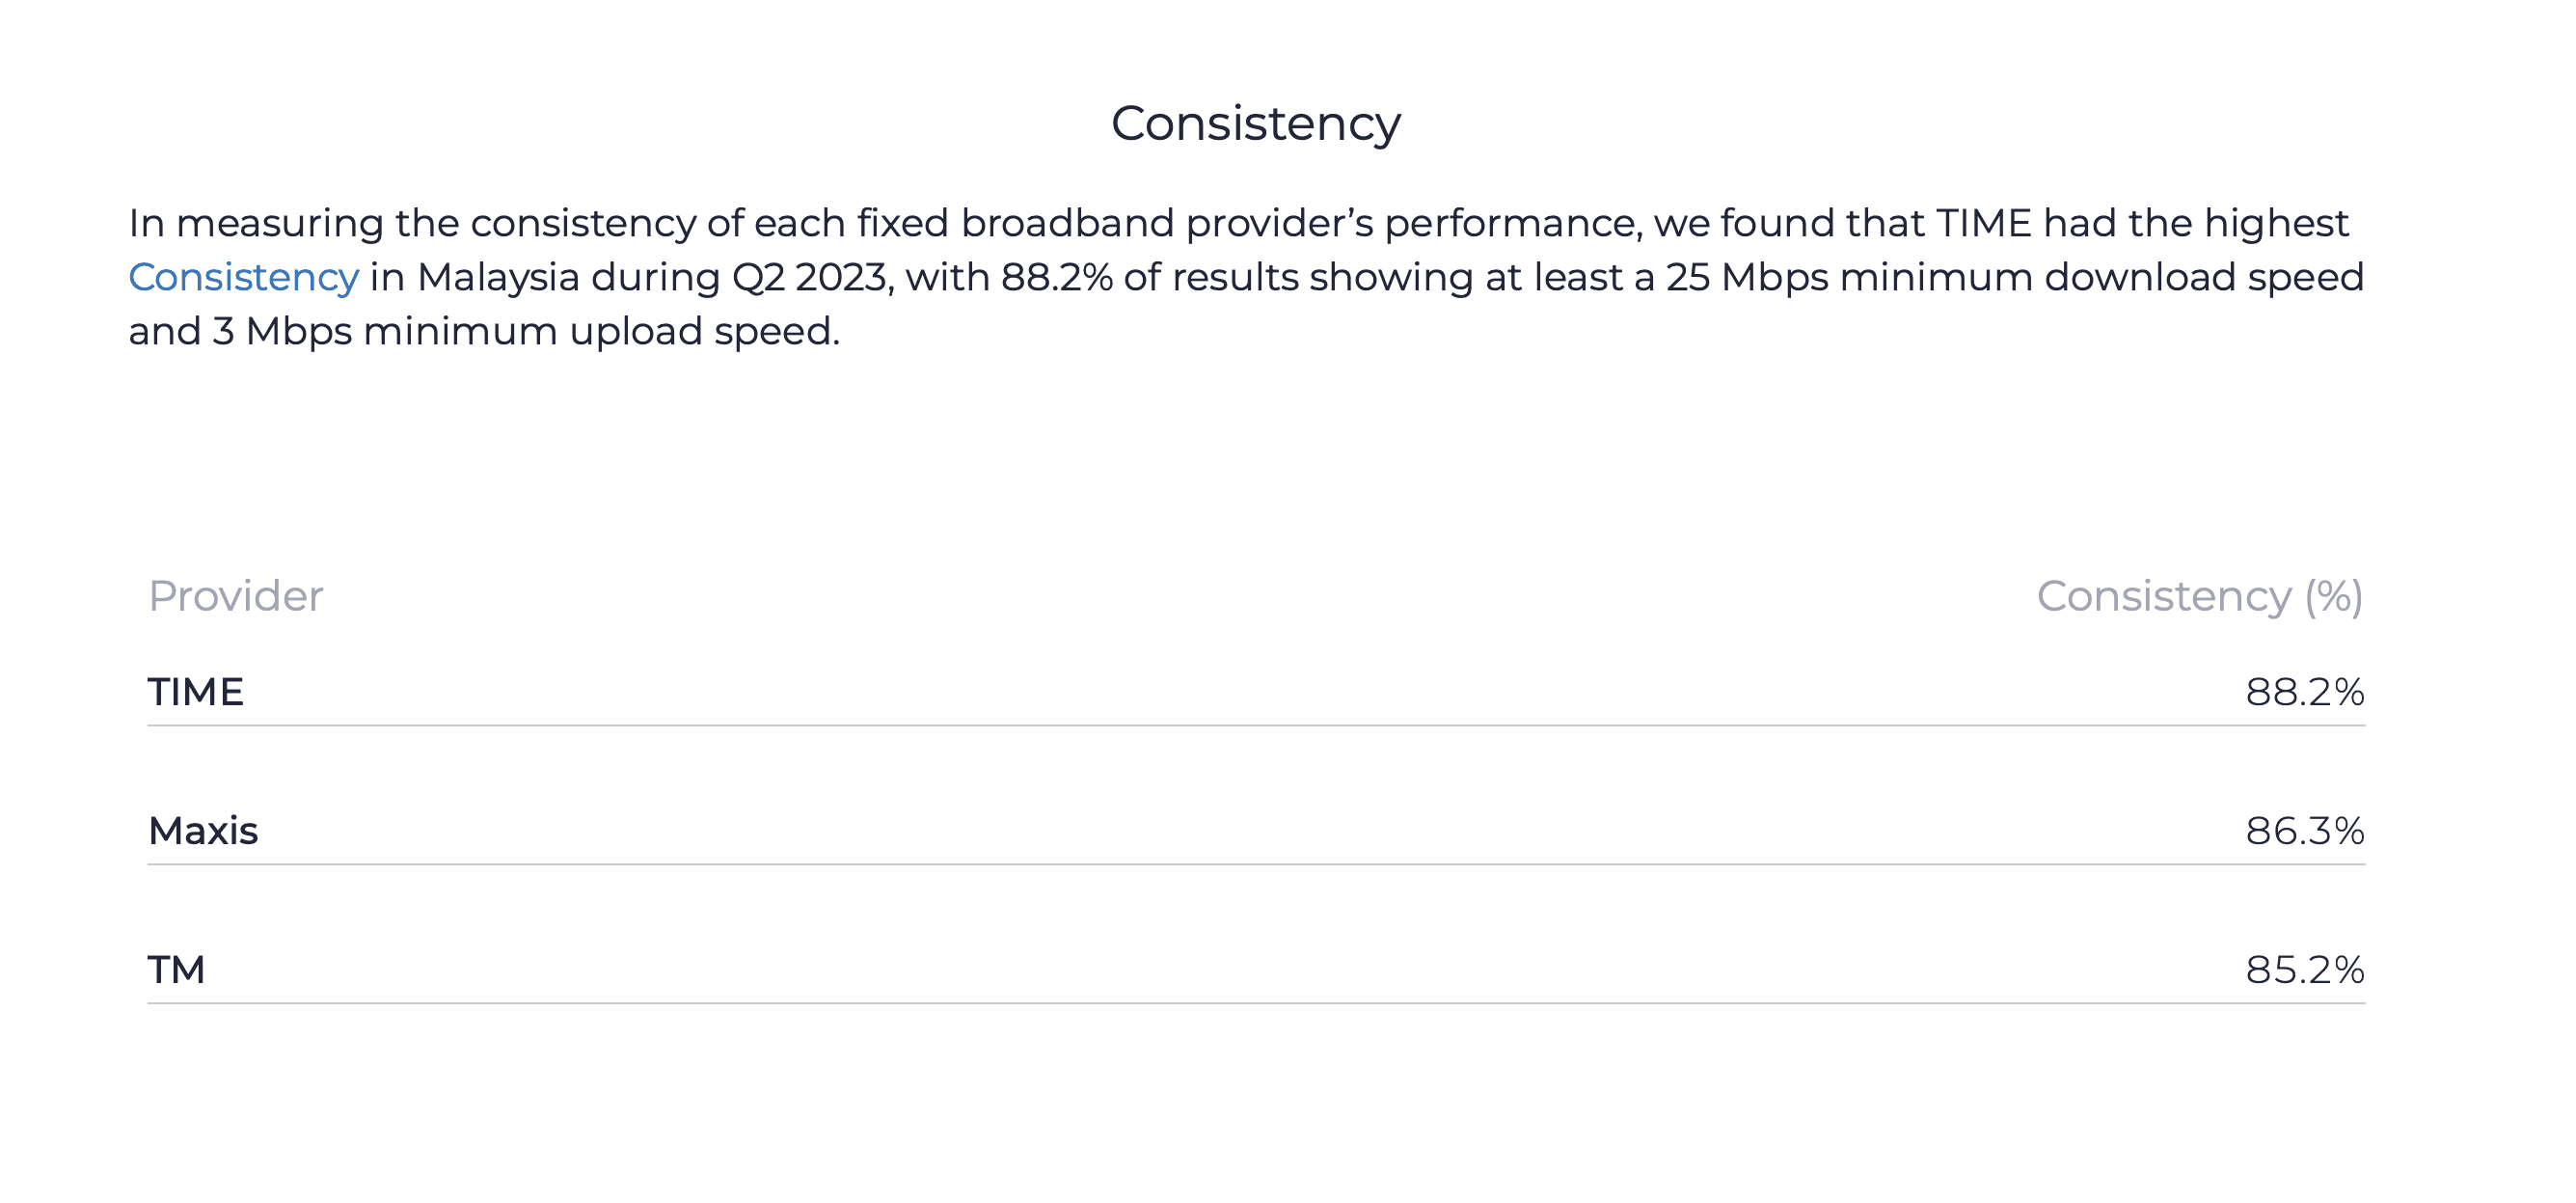Click the Consistency section heading
This screenshot has width=2576, height=1203.
[1255, 123]
